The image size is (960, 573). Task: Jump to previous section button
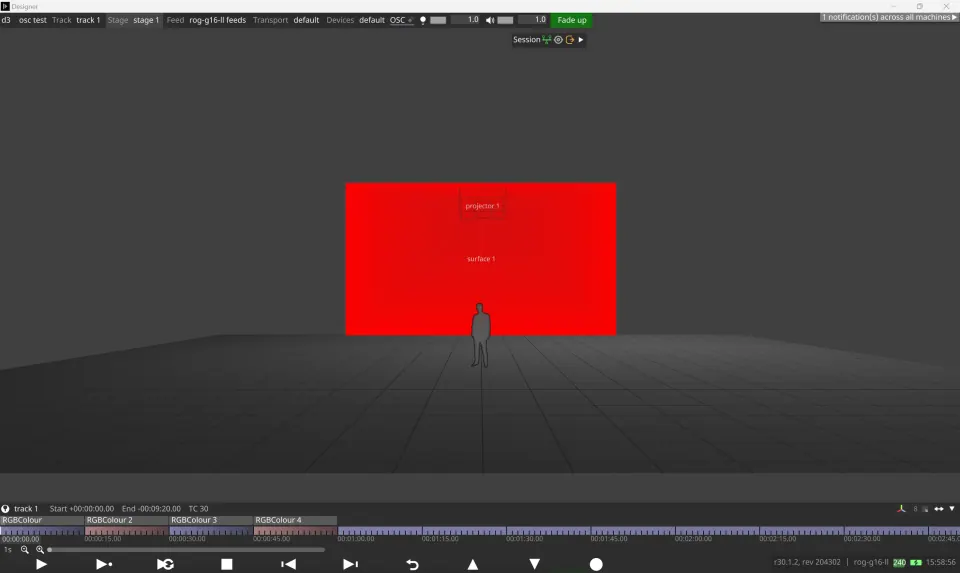click(x=288, y=564)
